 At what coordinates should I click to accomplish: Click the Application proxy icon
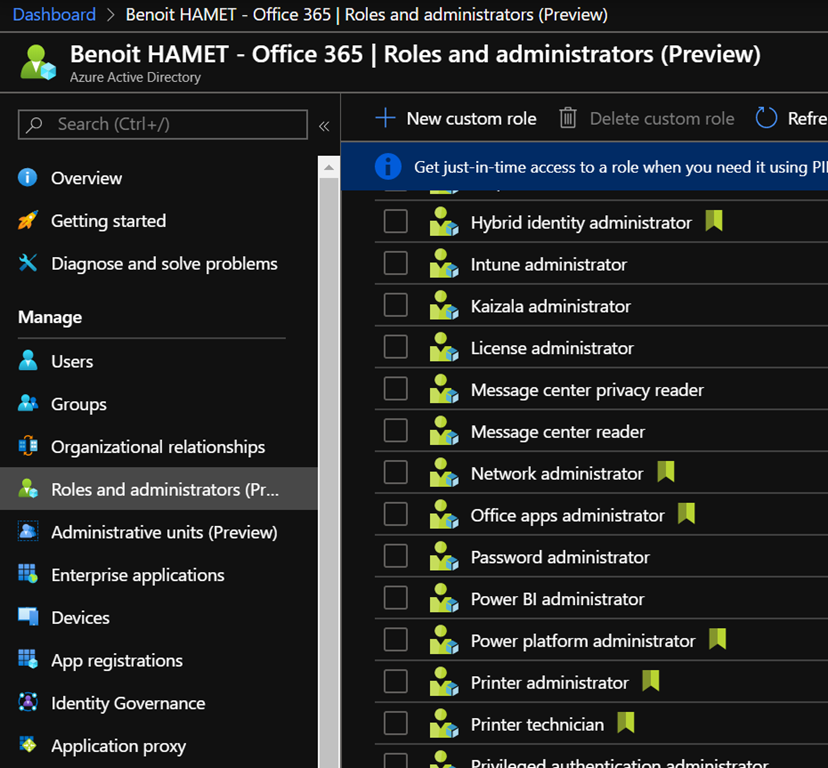(28, 746)
